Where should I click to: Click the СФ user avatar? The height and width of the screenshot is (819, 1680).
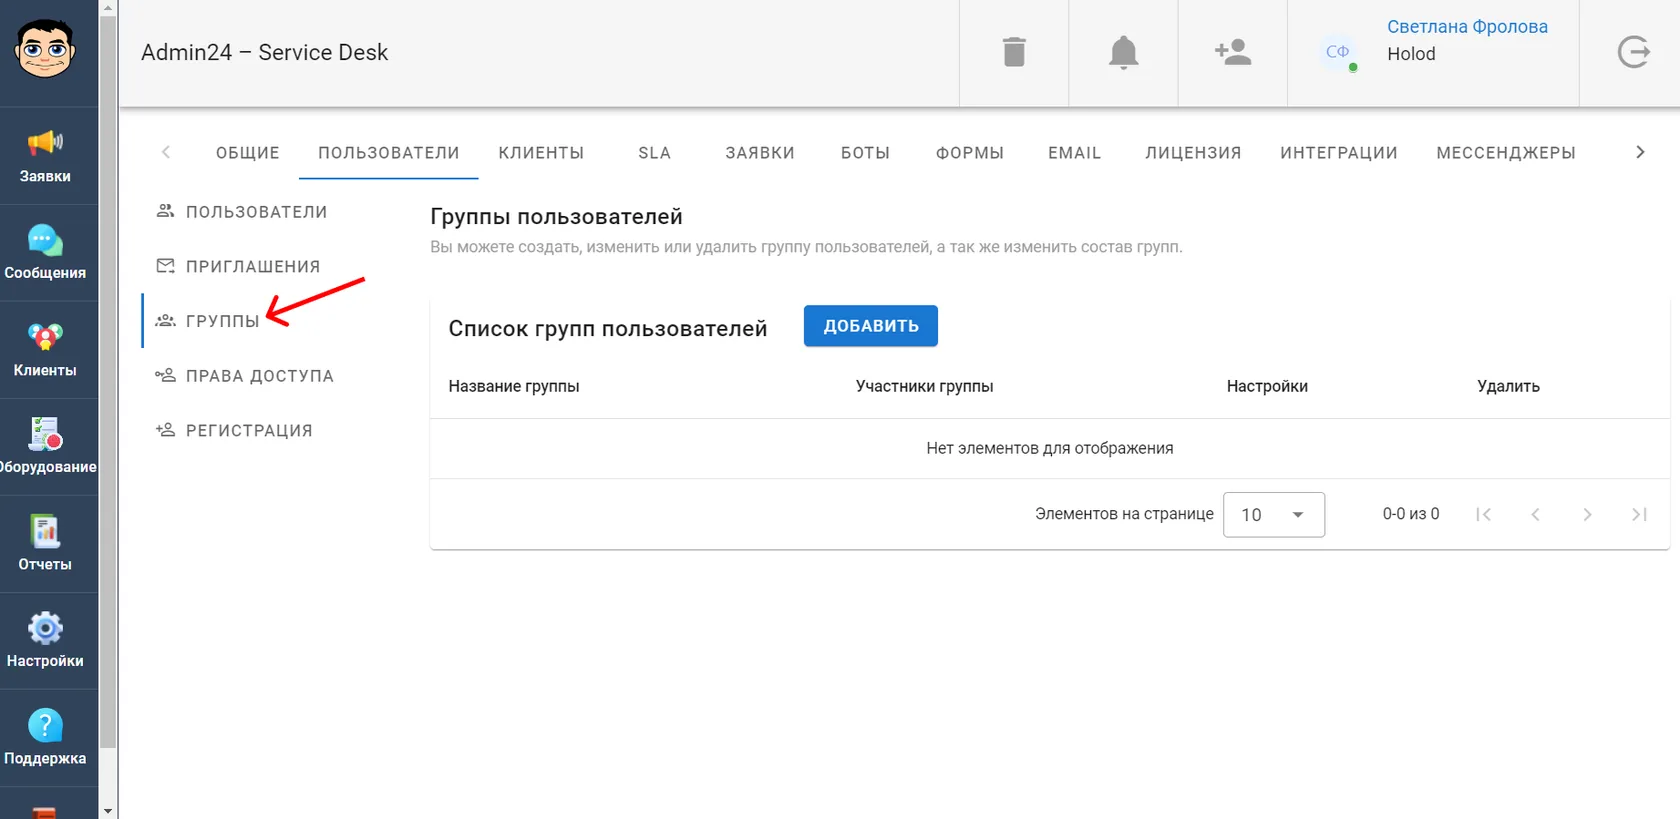[1338, 52]
